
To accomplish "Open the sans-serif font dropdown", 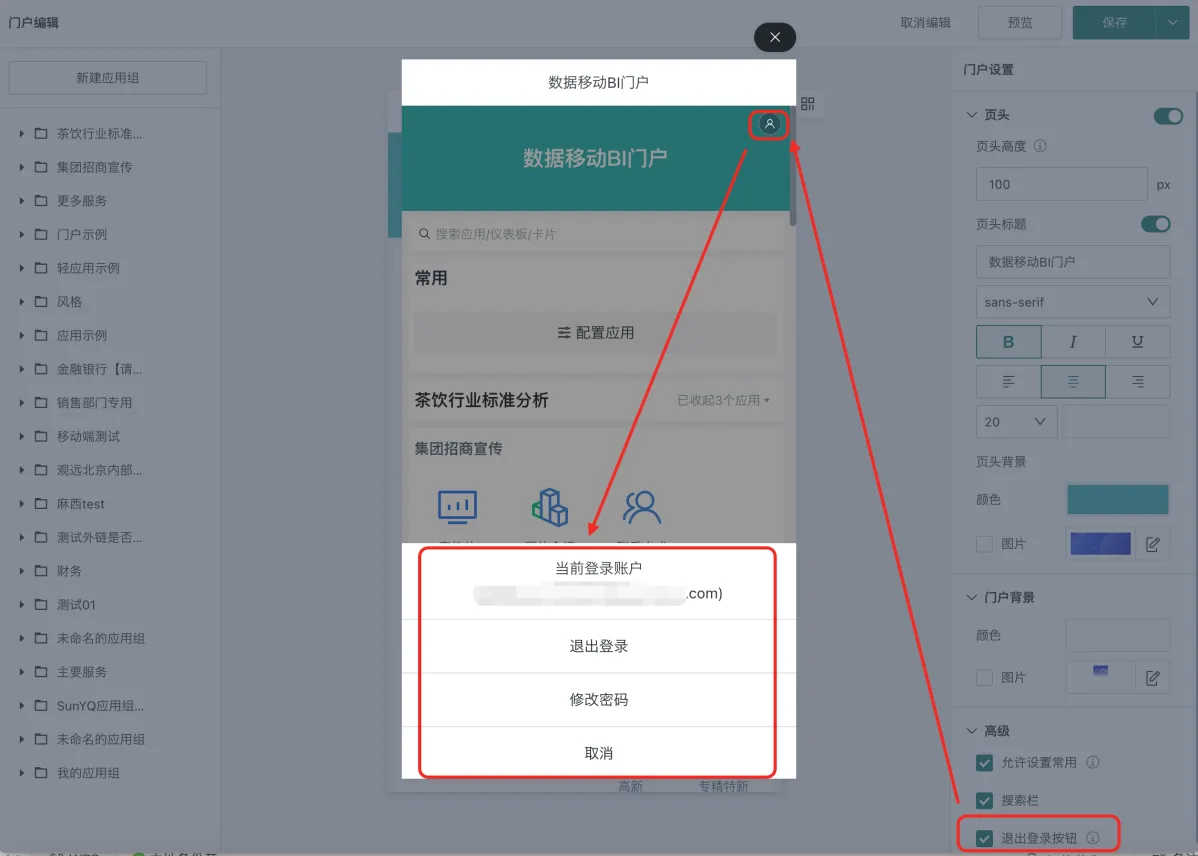I will pyautogui.click(x=1072, y=302).
